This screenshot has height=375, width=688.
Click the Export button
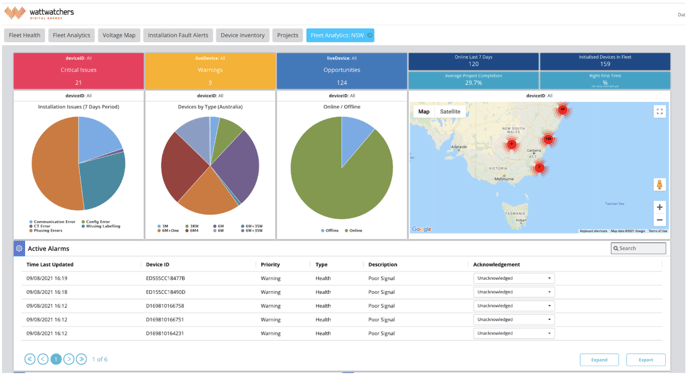(645, 360)
